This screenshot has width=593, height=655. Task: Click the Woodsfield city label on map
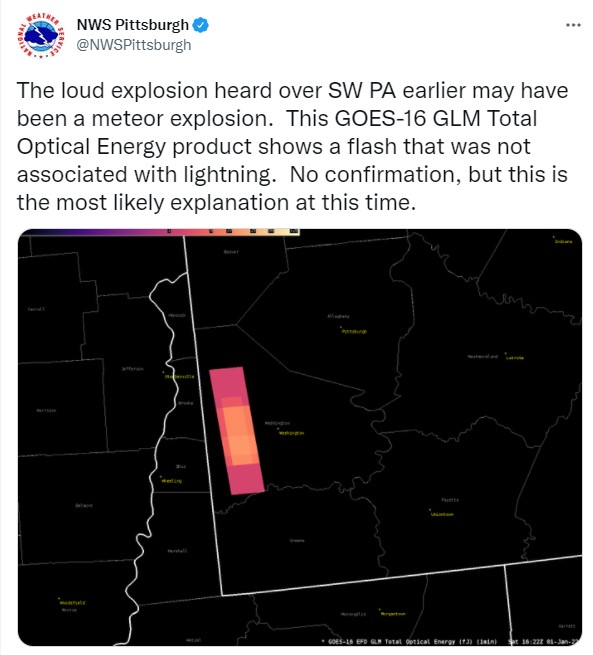click(x=72, y=603)
